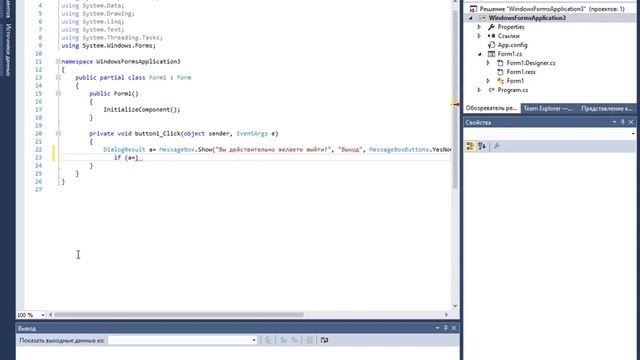Clear all output with toolbar icon
Viewport: 640px width, 360px height.
[x=309, y=340]
